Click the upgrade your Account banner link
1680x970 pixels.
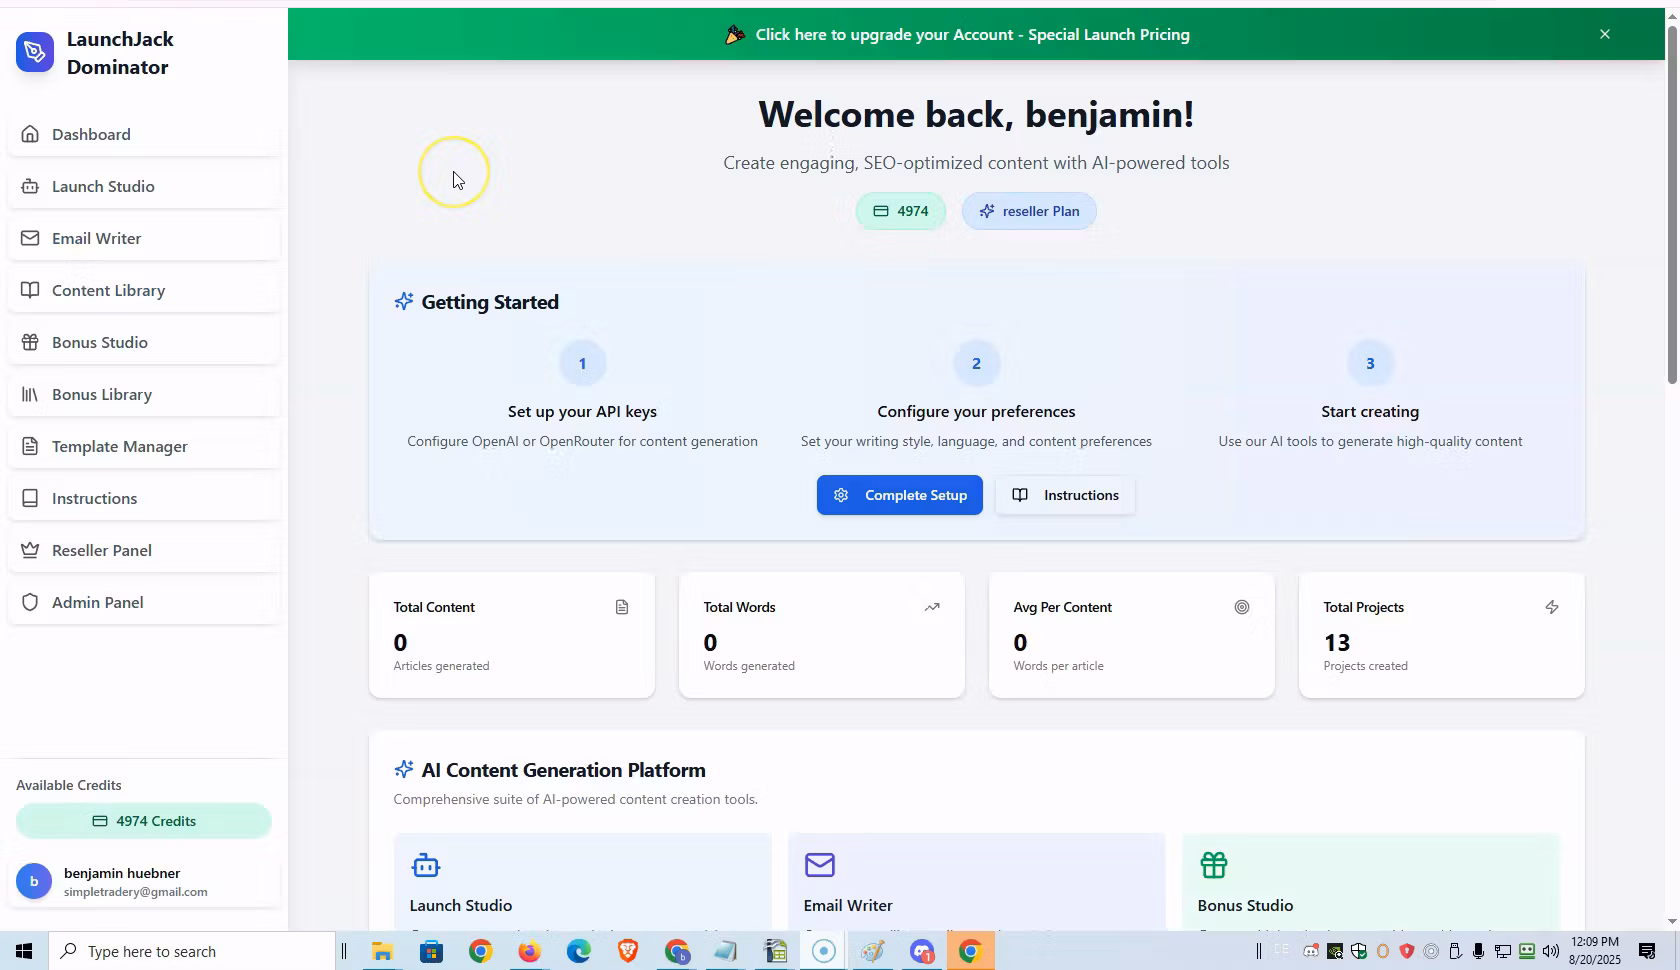point(972,33)
